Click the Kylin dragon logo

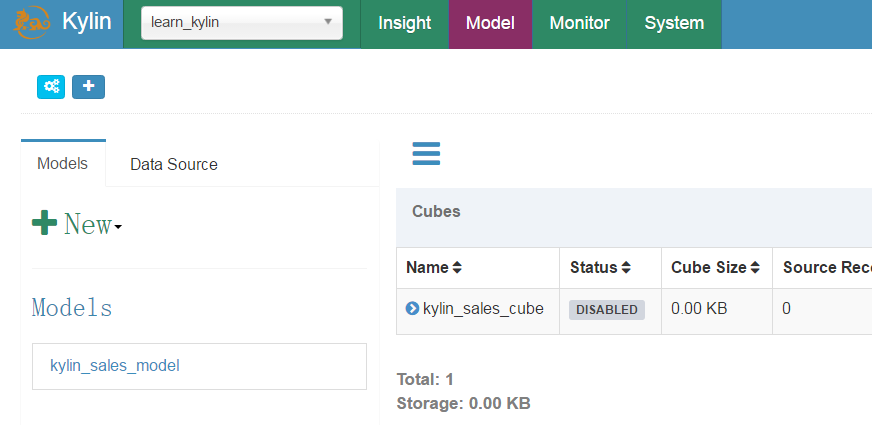(x=32, y=23)
